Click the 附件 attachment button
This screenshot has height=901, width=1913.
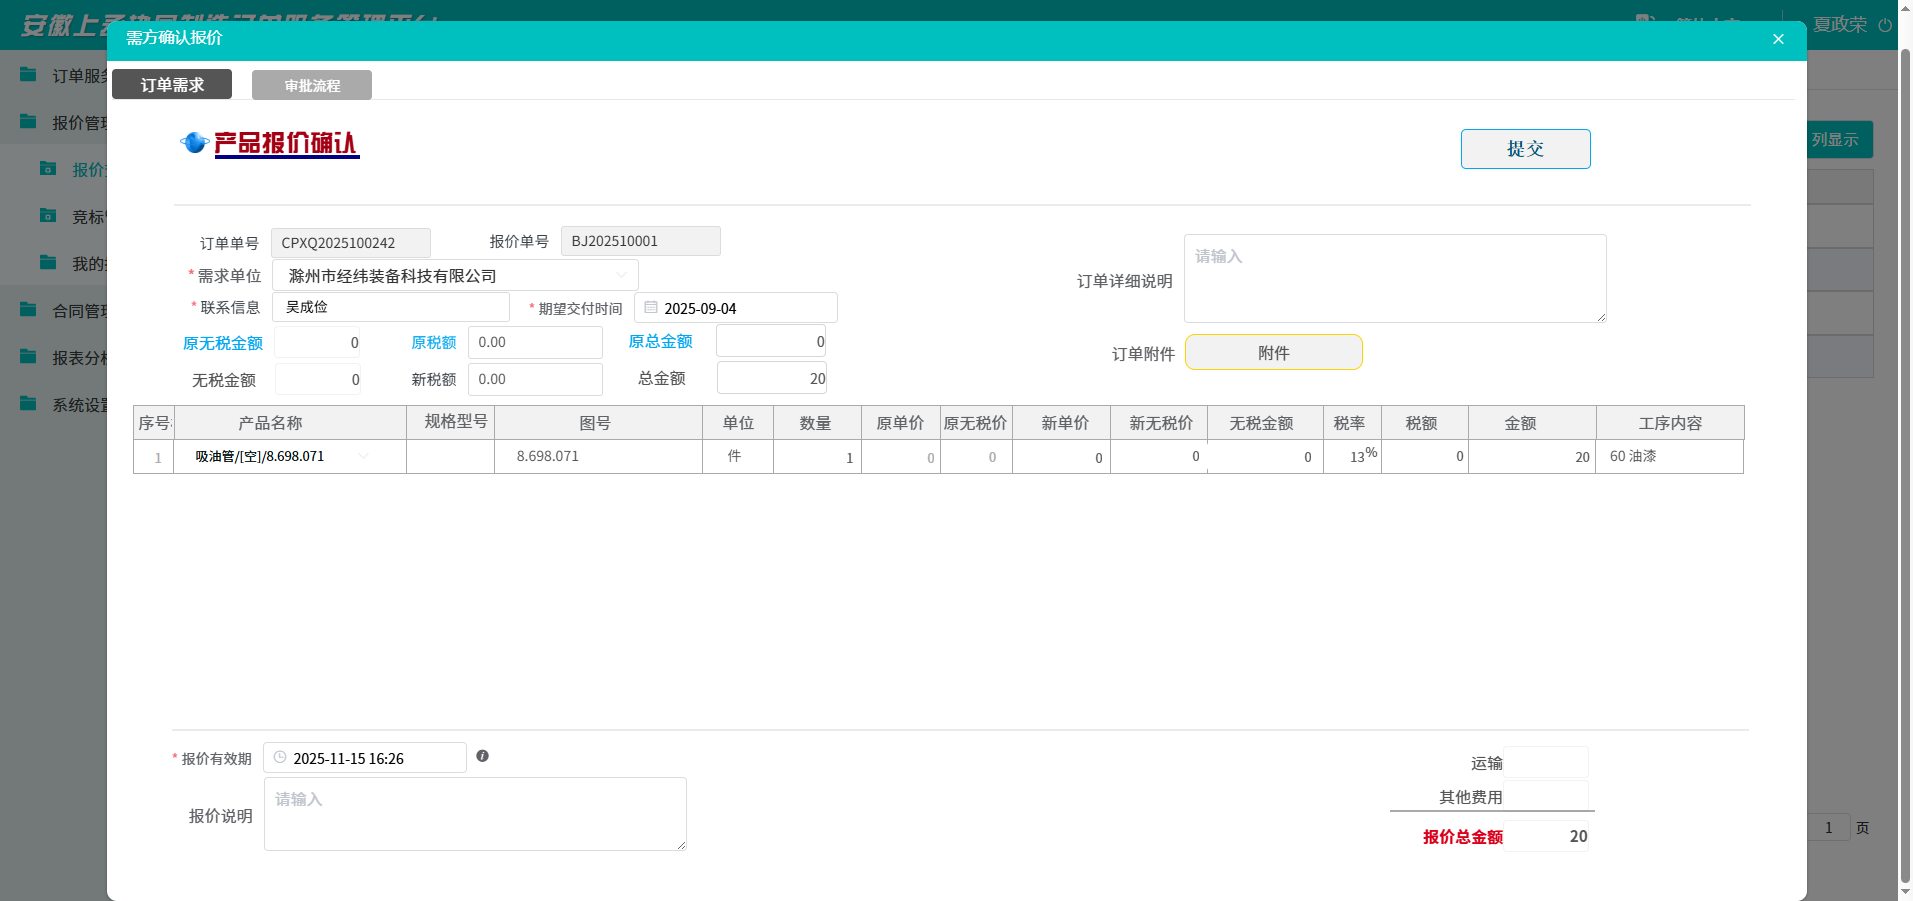(x=1273, y=353)
